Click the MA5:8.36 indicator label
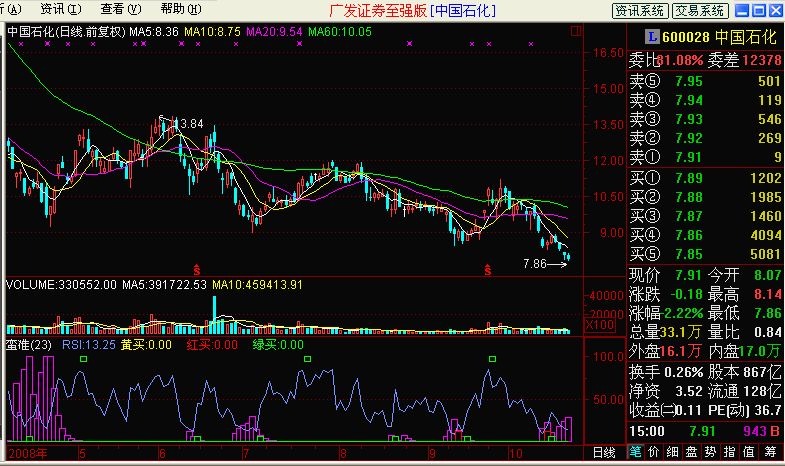The image size is (785, 466). click(x=154, y=32)
